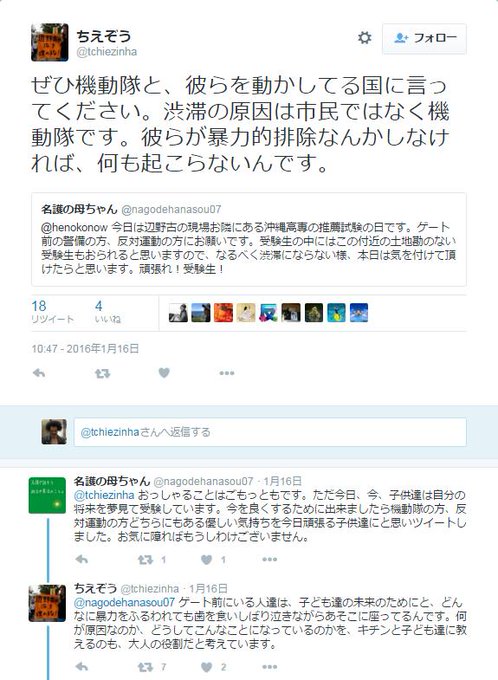
Task: Click the reply field to @tchiezinha
Action: click(x=270, y=432)
